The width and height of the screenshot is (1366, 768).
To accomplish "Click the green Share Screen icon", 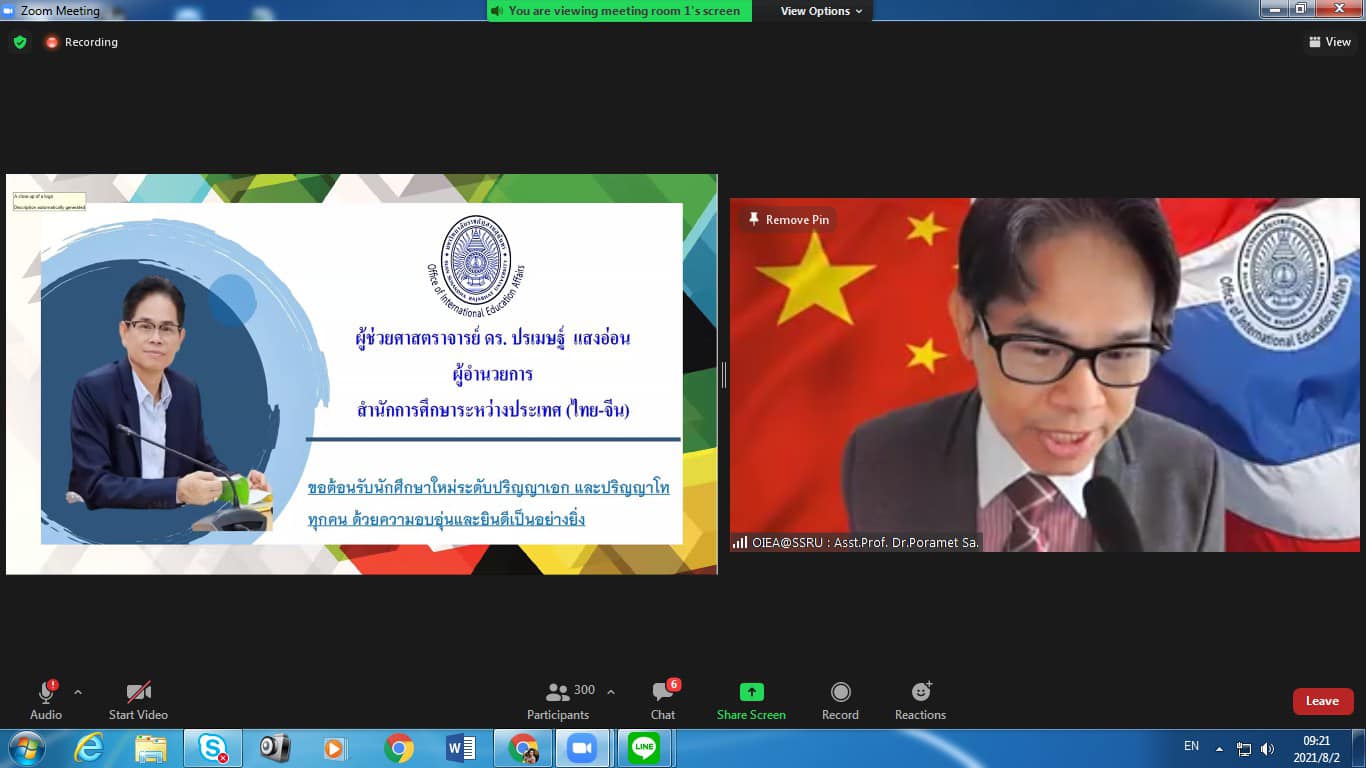I will pyautogui.click(x=751, y=692).
